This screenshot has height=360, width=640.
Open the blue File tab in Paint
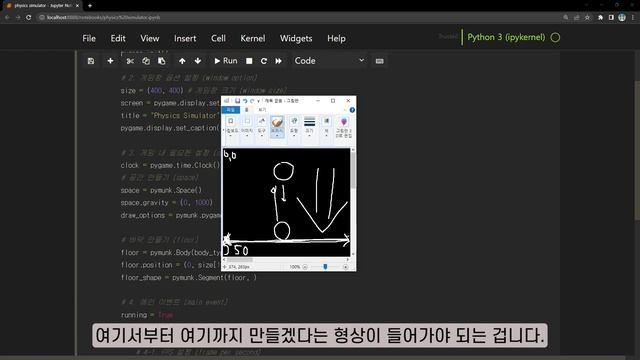[231, 110]
